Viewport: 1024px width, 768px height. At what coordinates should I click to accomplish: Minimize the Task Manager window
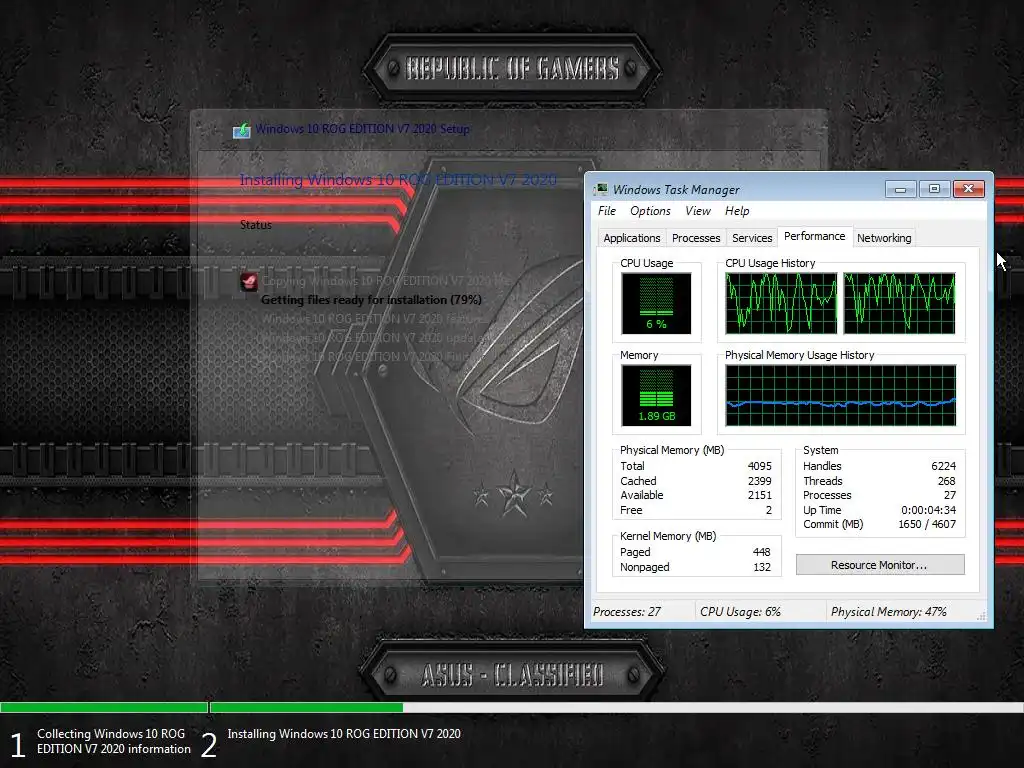click(901, 189)
